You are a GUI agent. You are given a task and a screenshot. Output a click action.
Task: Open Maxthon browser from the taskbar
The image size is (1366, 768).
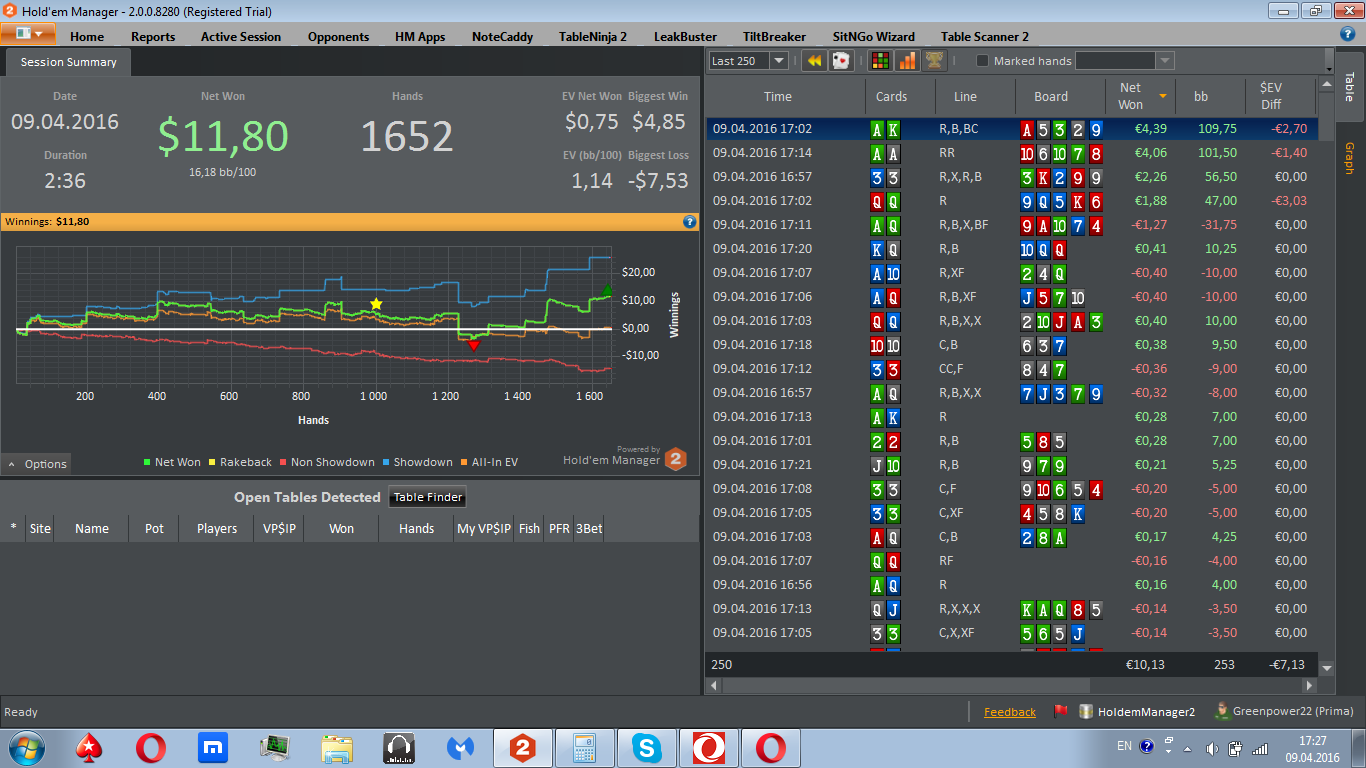pyautogui.click(x=213, y=747)
